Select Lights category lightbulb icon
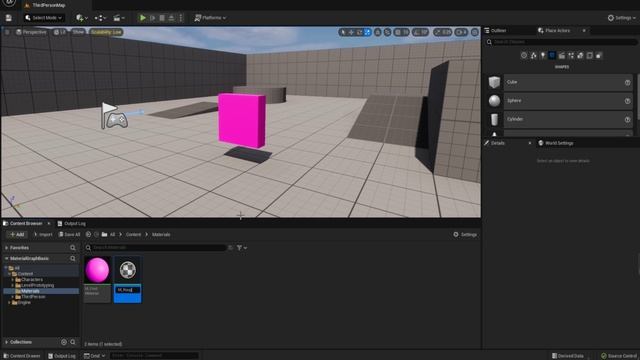This screenshot has height=360, width=640. 543,56
